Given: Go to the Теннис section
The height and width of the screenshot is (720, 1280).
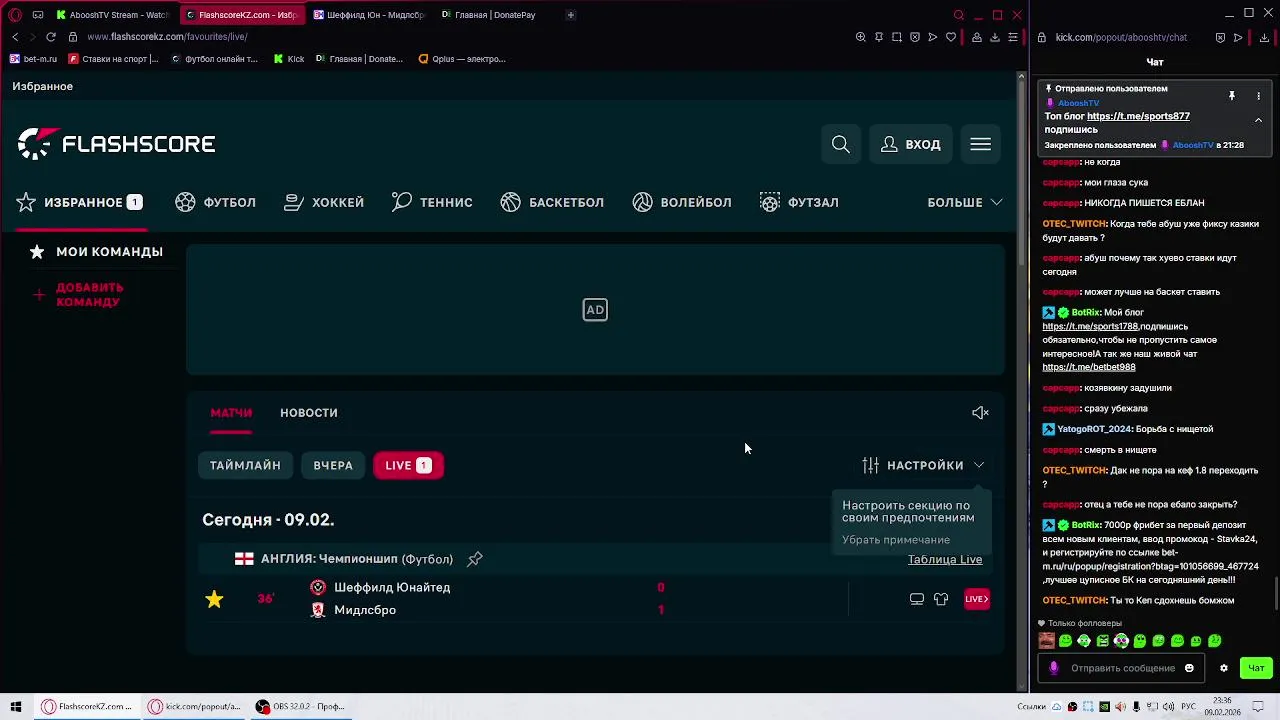Looking at the screenshot, I should pos(432,202).
